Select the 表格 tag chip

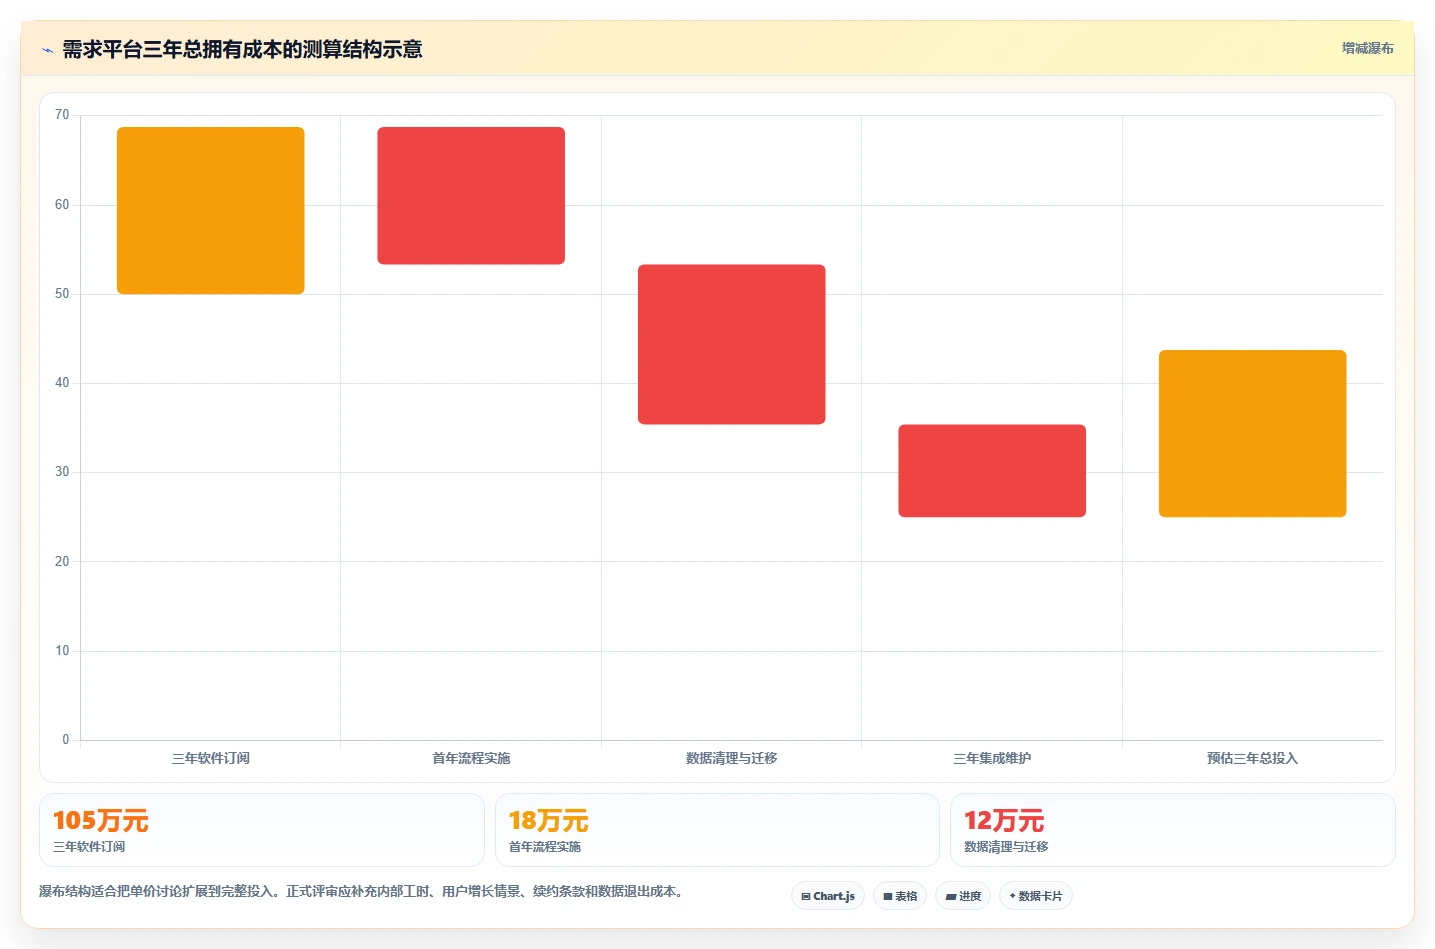tap(900, 896)
